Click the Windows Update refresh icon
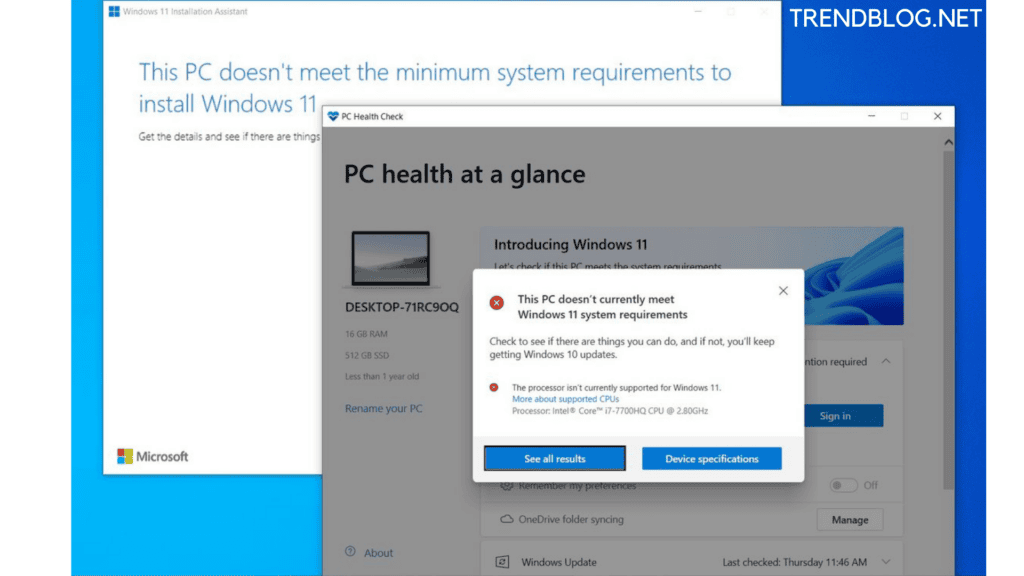 (502, 562)
